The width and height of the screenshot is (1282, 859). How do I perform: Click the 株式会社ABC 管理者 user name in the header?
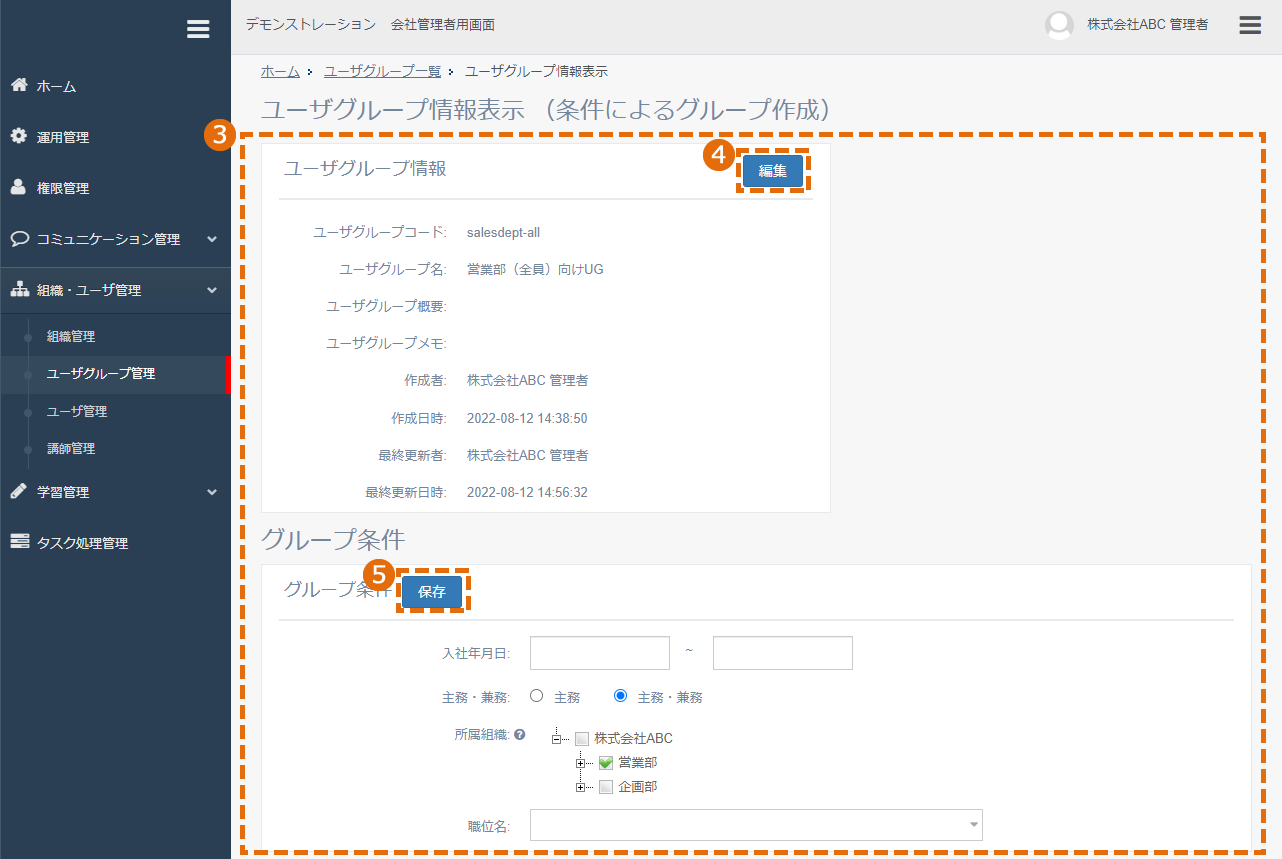click(1148, 25)
